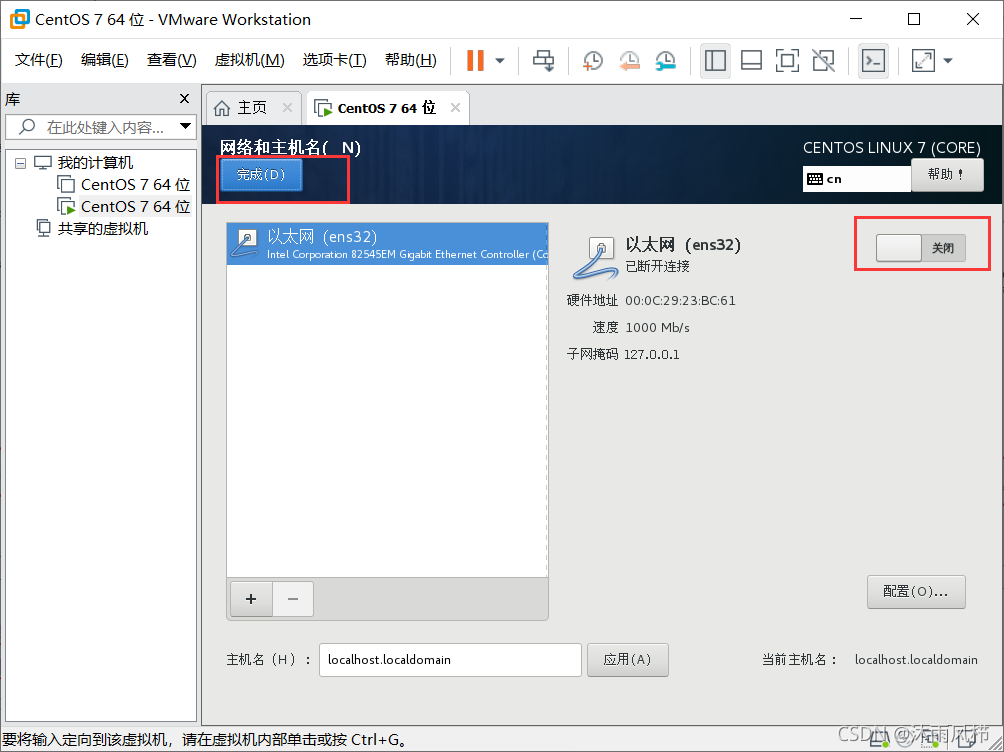Switch to the 主页 tab
The image size is (1004, 752).
[253, 107]
